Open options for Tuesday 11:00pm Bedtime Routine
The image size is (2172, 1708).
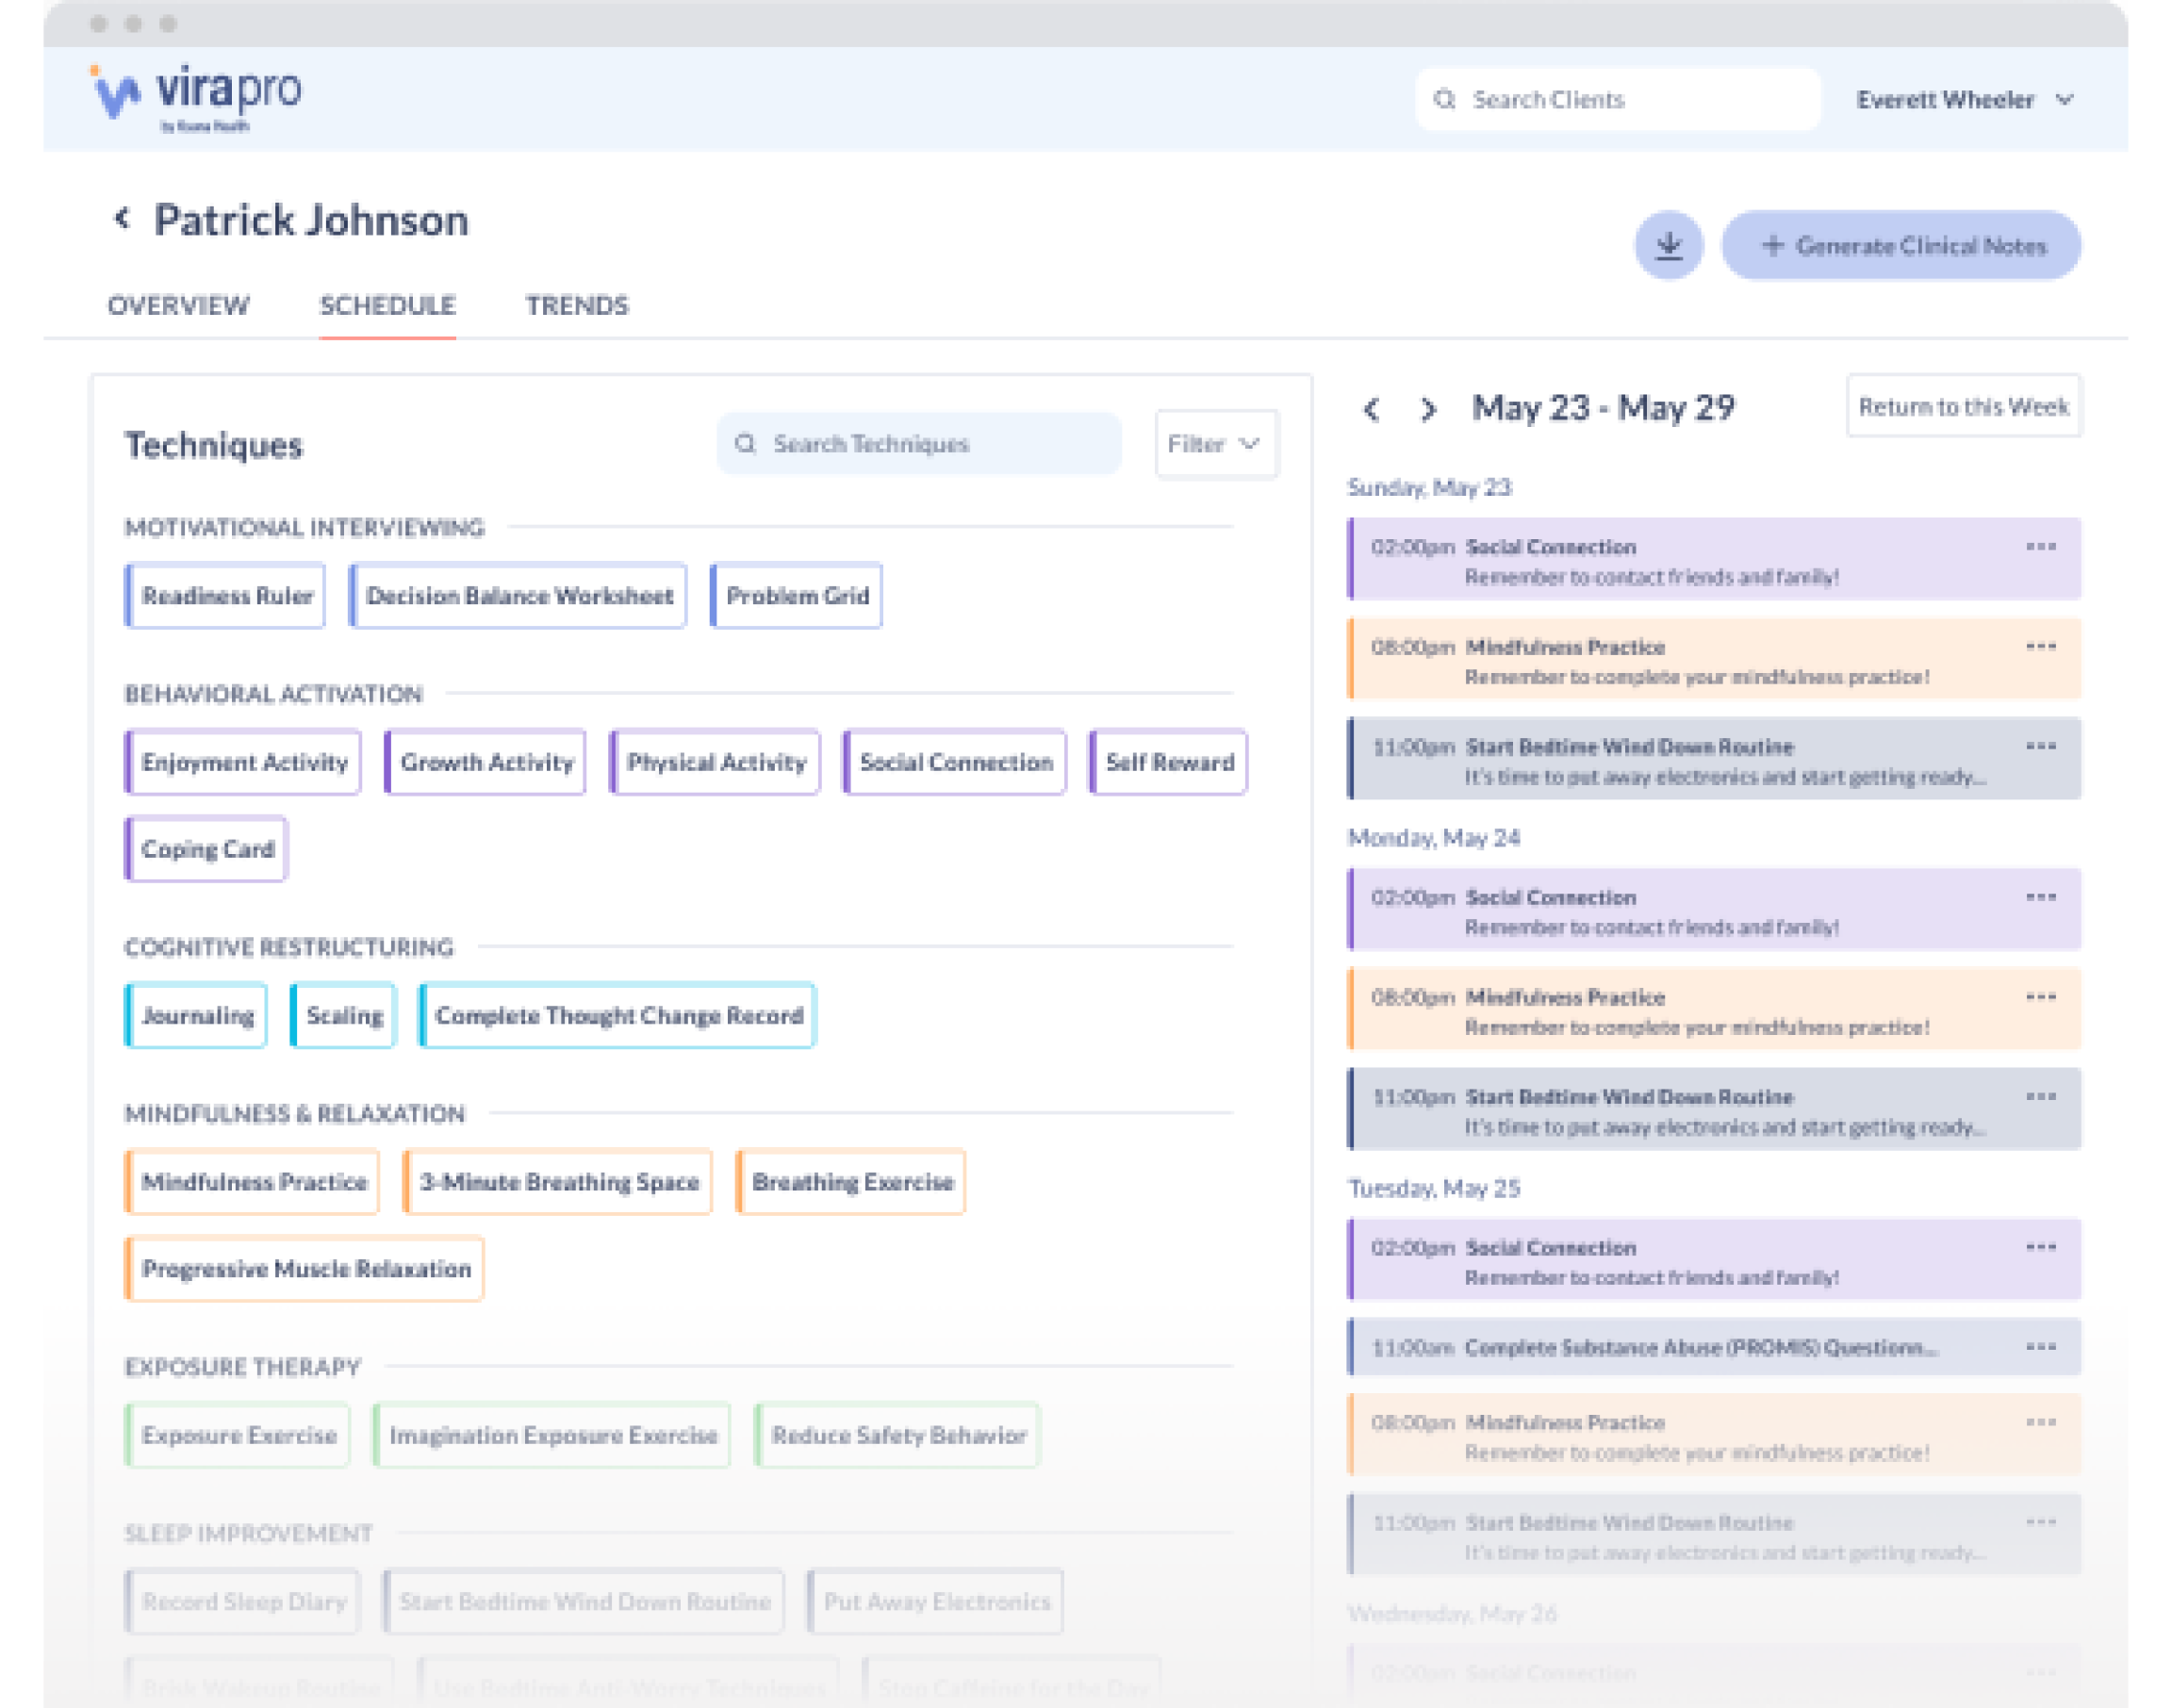pos(2040,1522)
